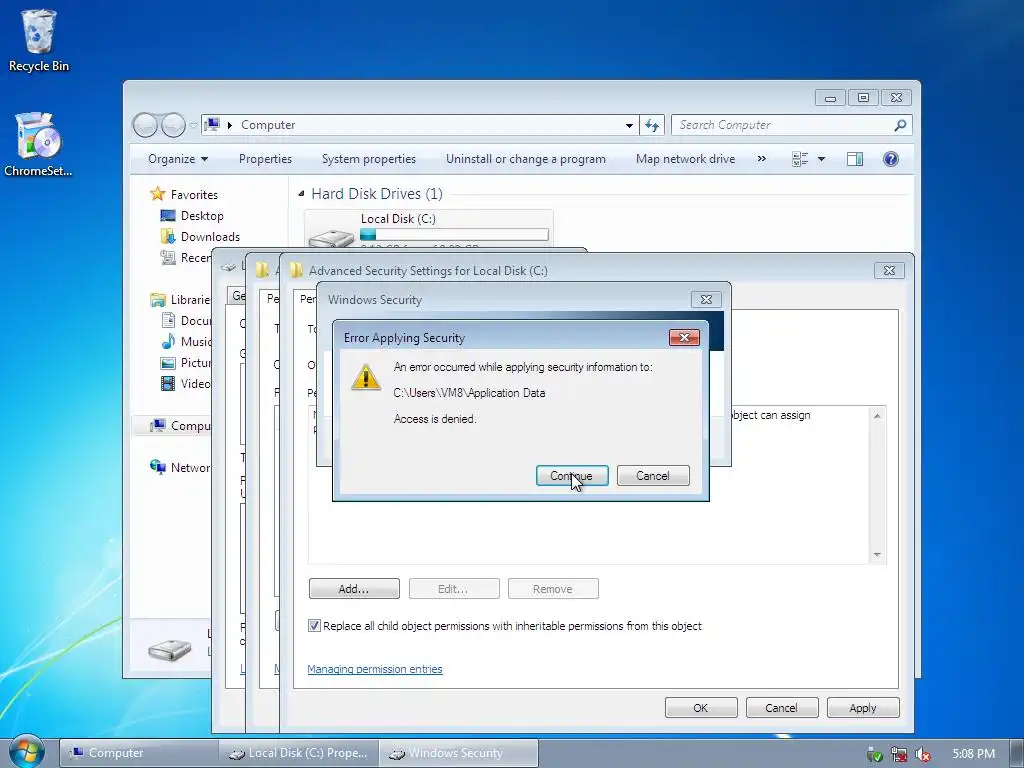Click Uninstall or change a program
This screenshot has width=1024, height=768.
pos(526,159)
